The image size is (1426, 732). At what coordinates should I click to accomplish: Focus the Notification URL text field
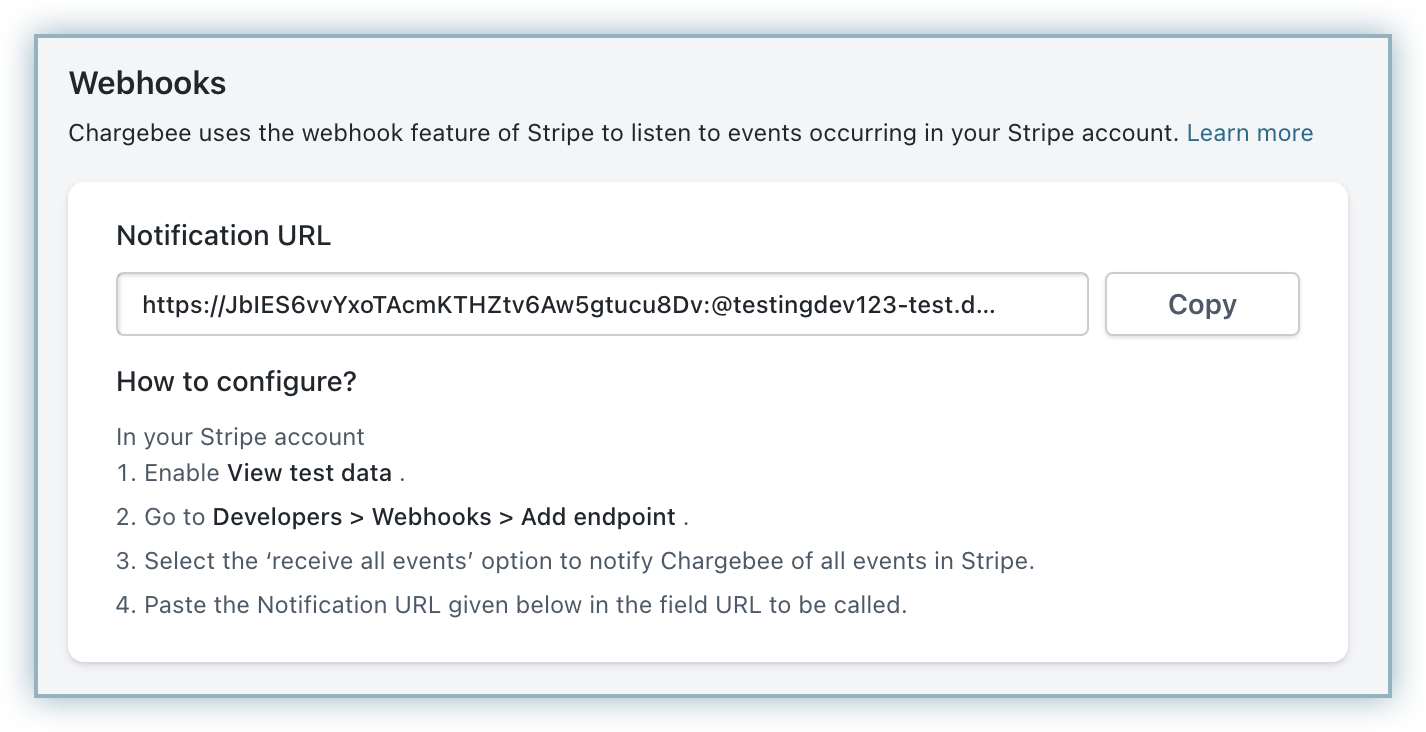[602, 304]
